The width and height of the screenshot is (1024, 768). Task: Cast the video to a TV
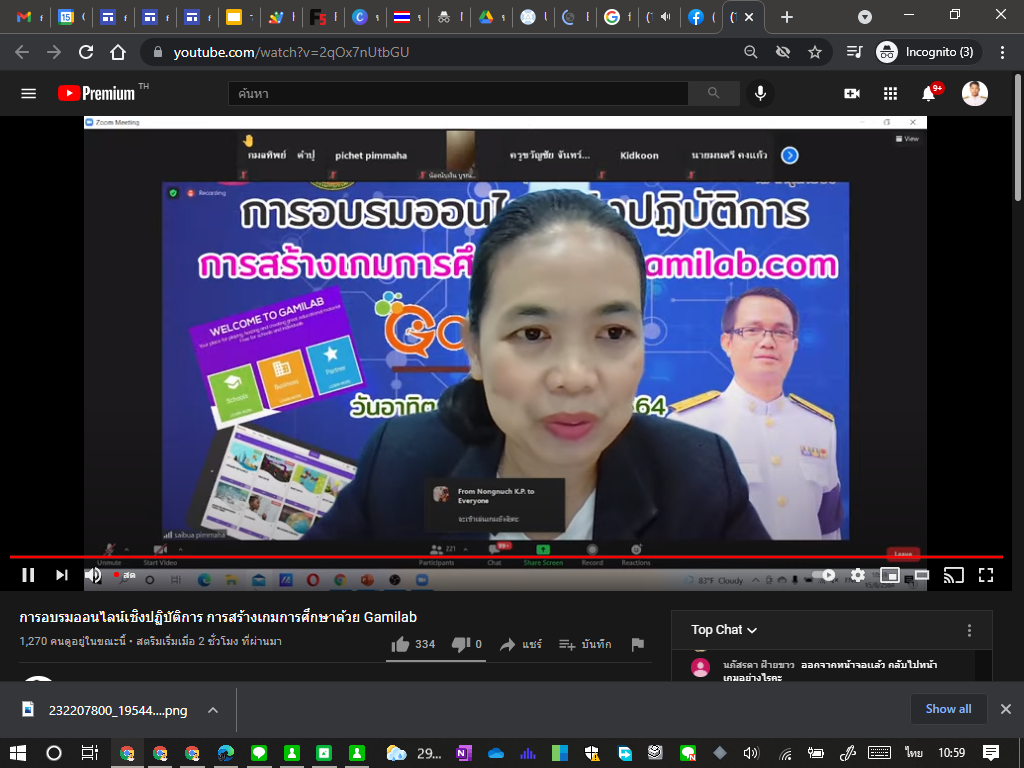tap(953, 575)
